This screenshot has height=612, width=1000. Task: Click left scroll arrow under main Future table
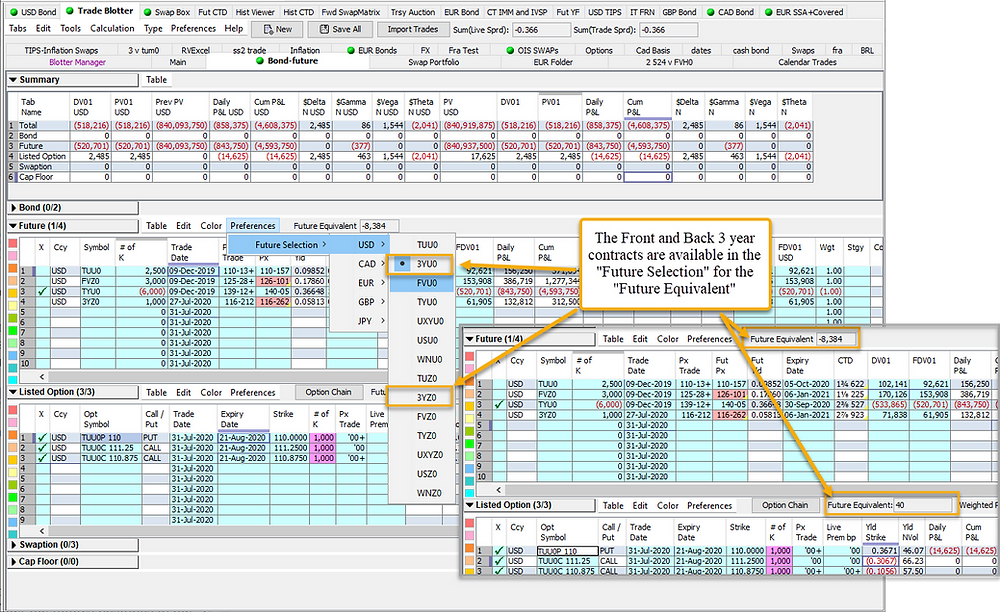point(42,377)
